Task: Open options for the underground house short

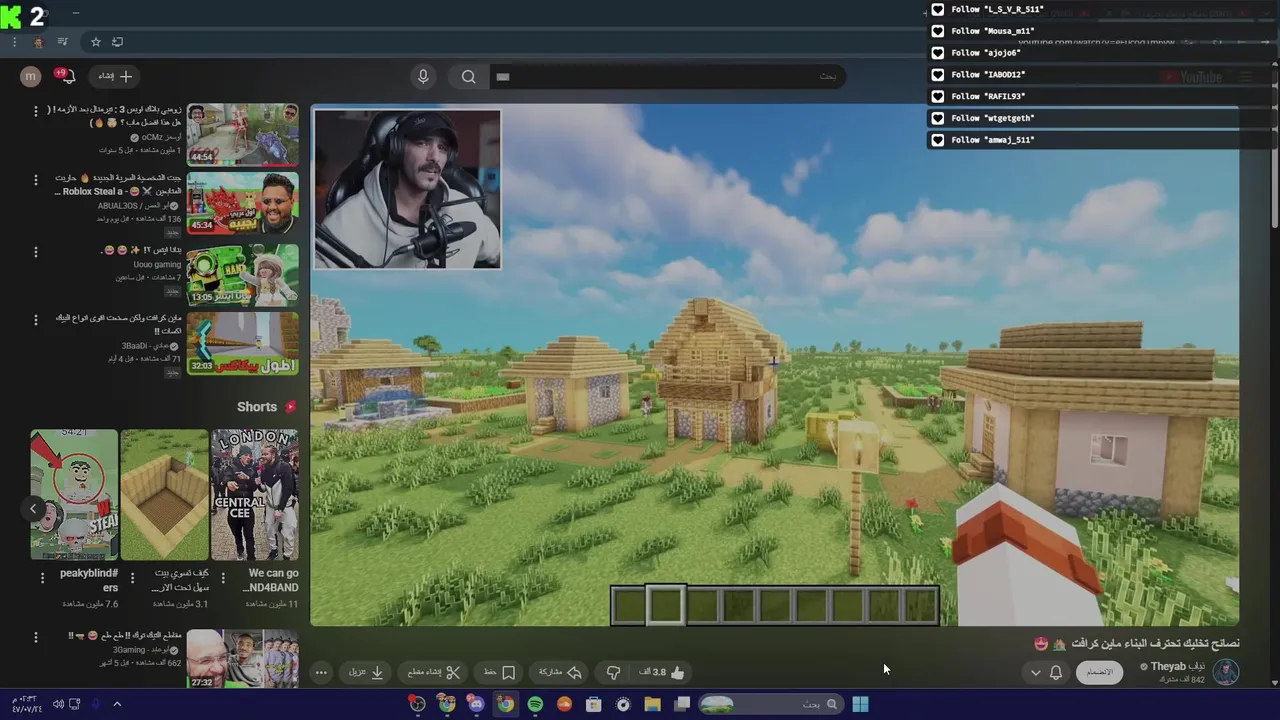Action: point(132,577)
